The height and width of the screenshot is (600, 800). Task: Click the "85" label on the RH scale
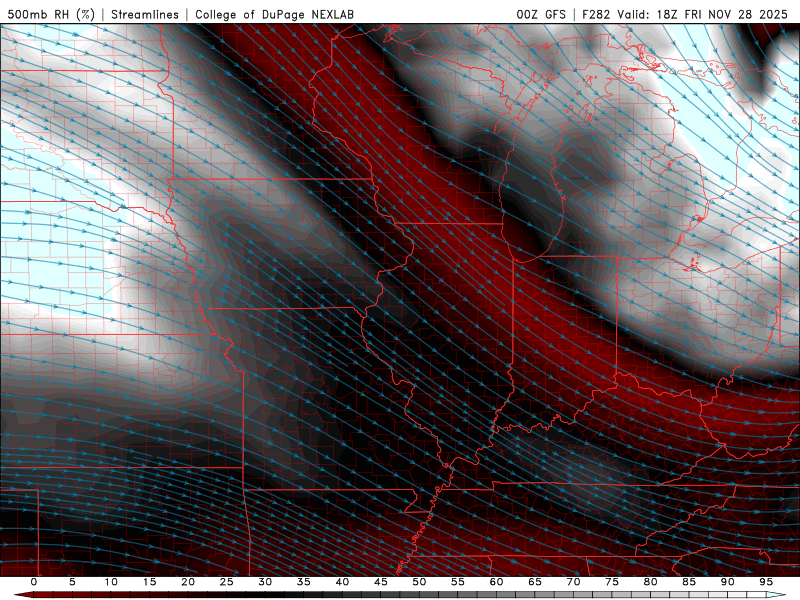689,582
